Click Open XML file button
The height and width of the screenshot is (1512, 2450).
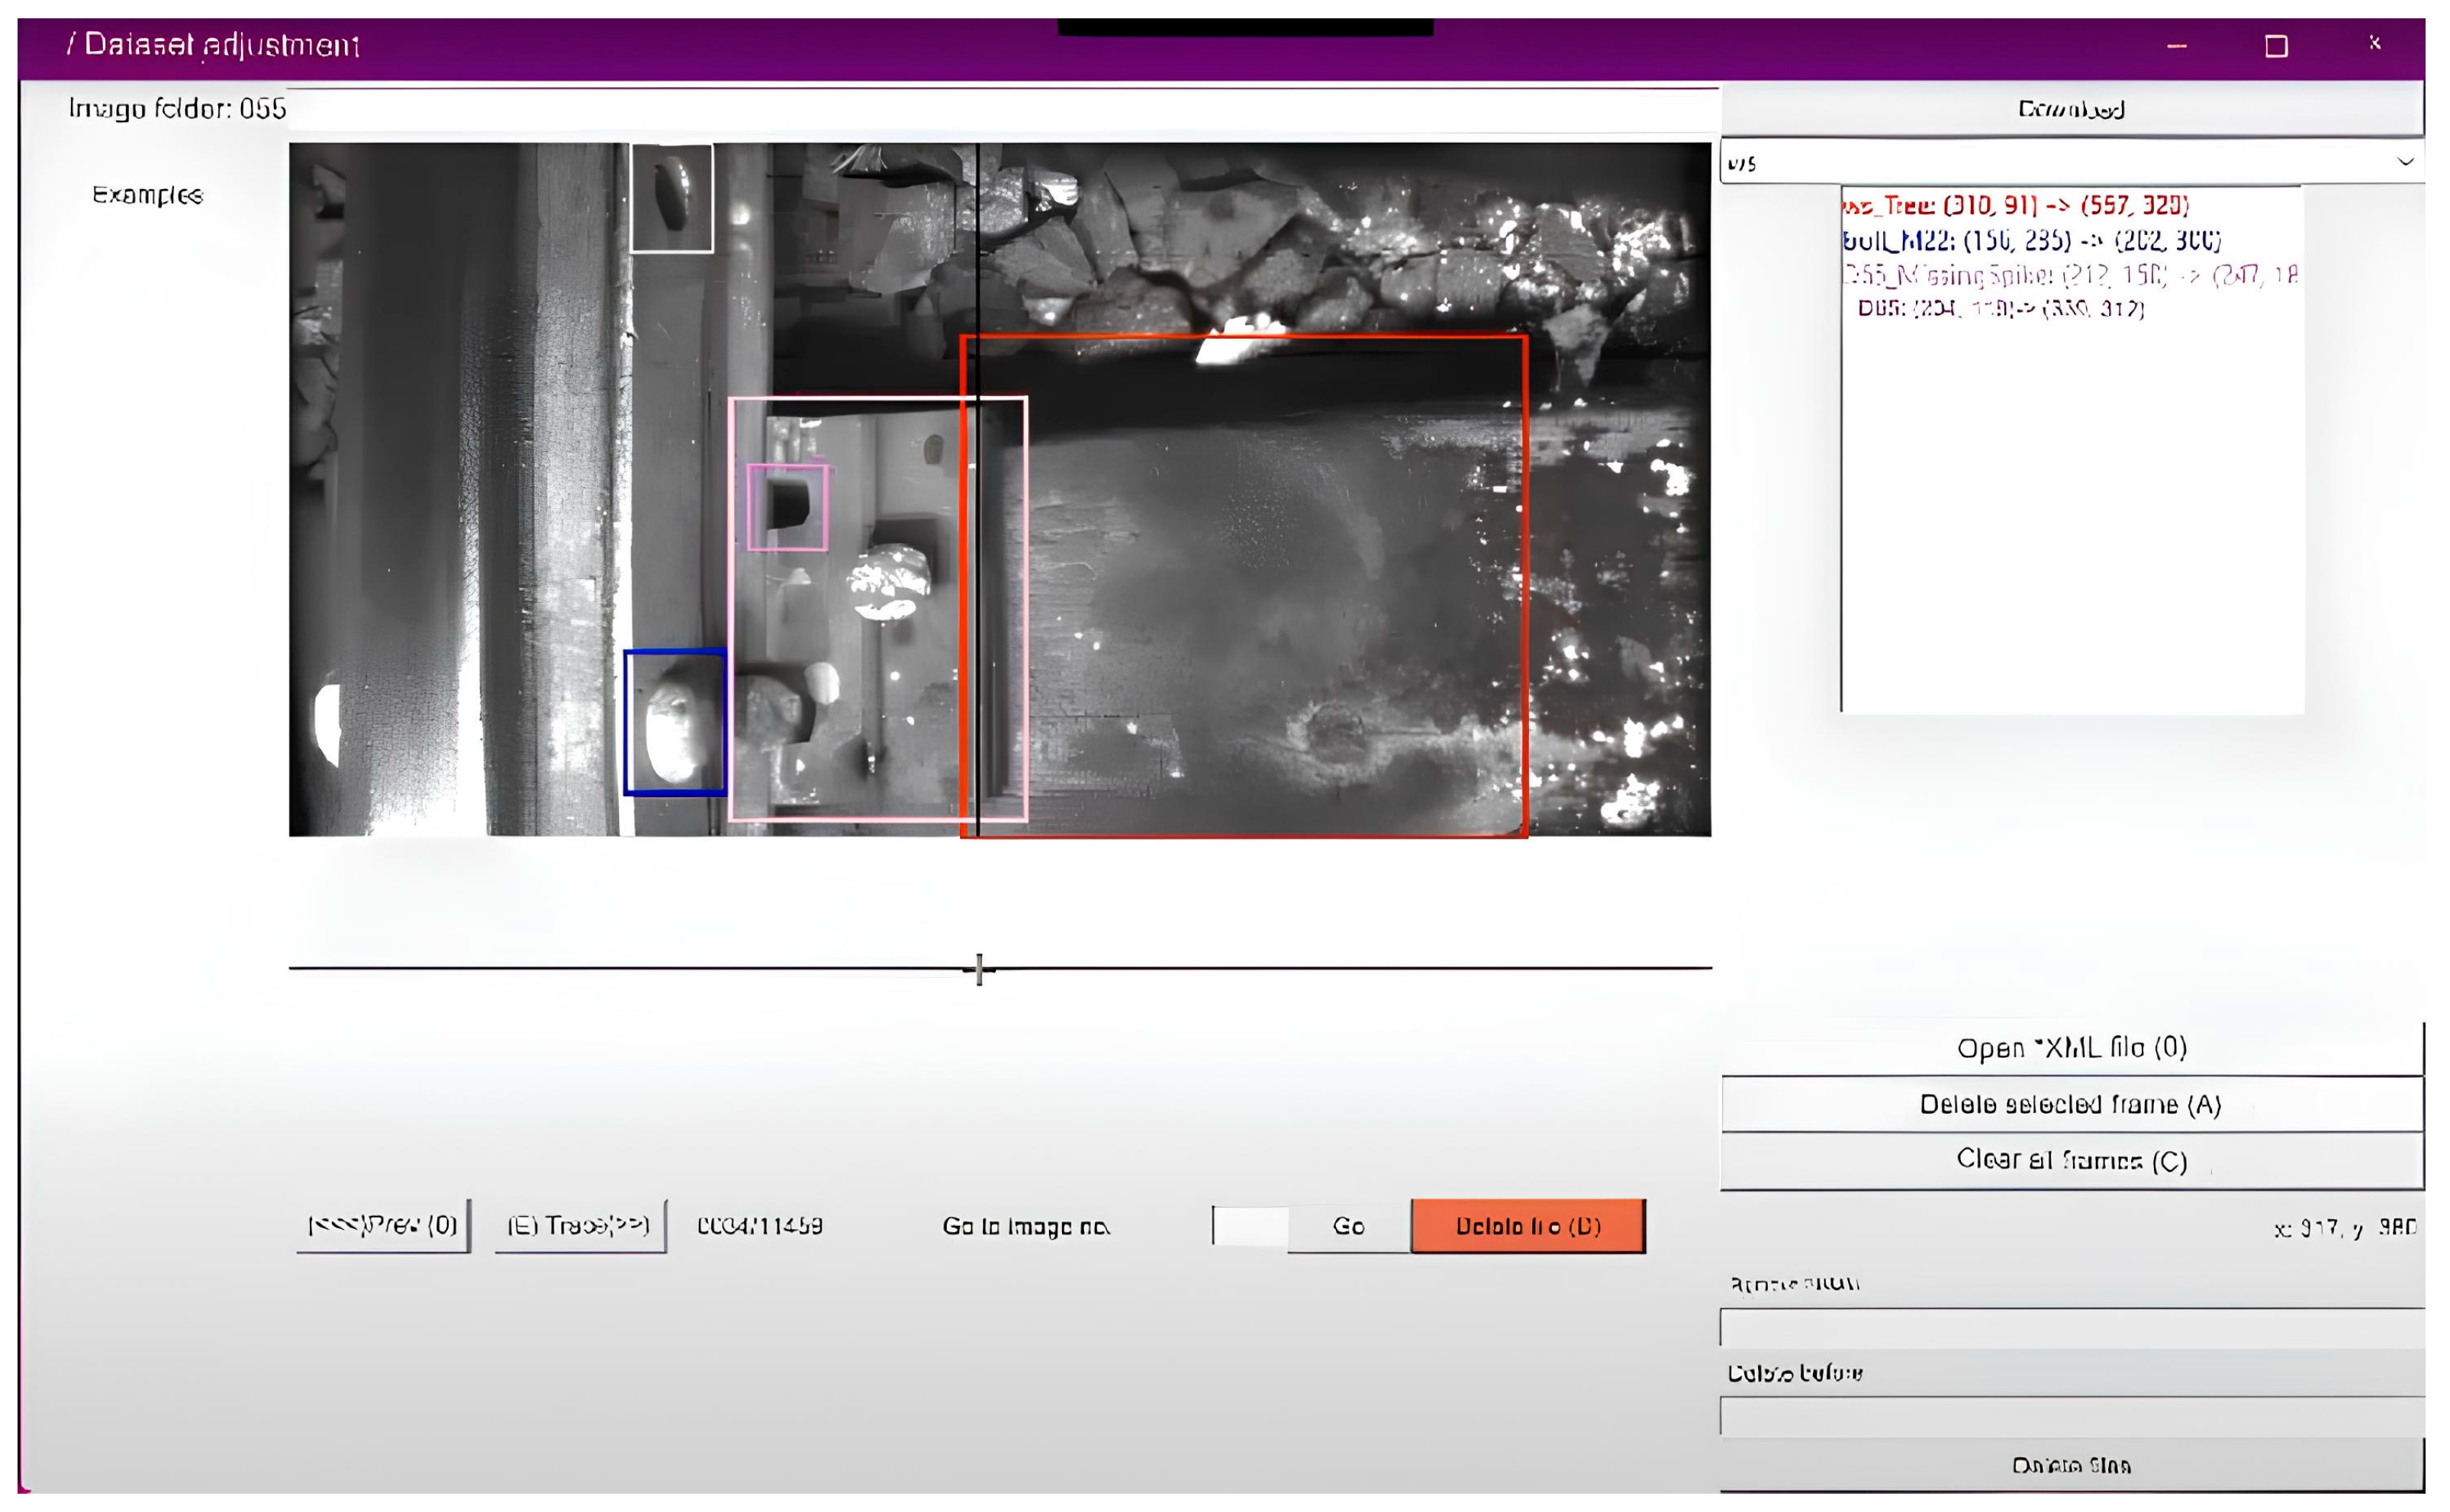2070,1048
